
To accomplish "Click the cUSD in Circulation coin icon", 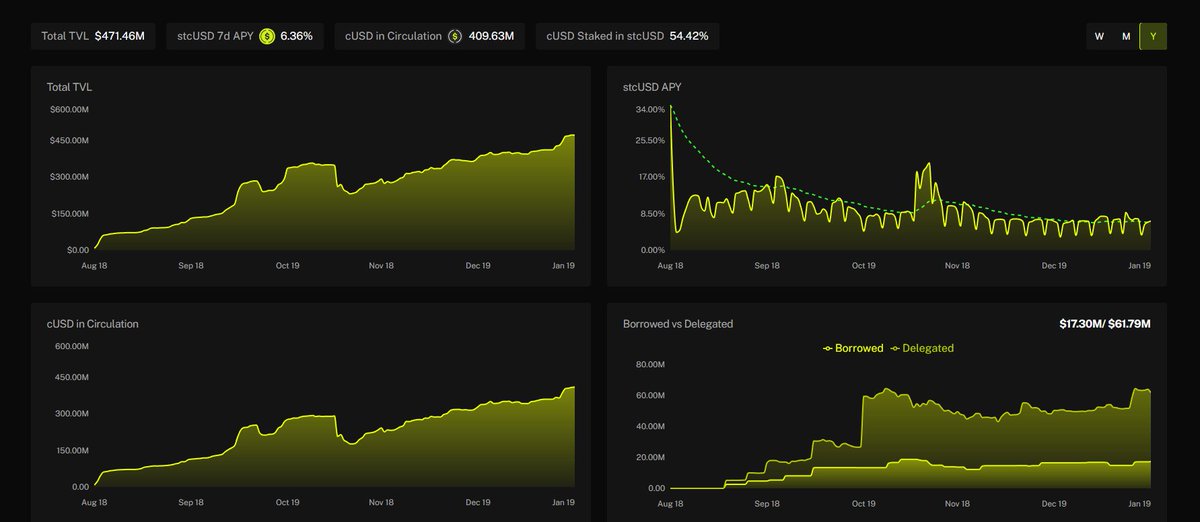I will [x=455, y=36].
